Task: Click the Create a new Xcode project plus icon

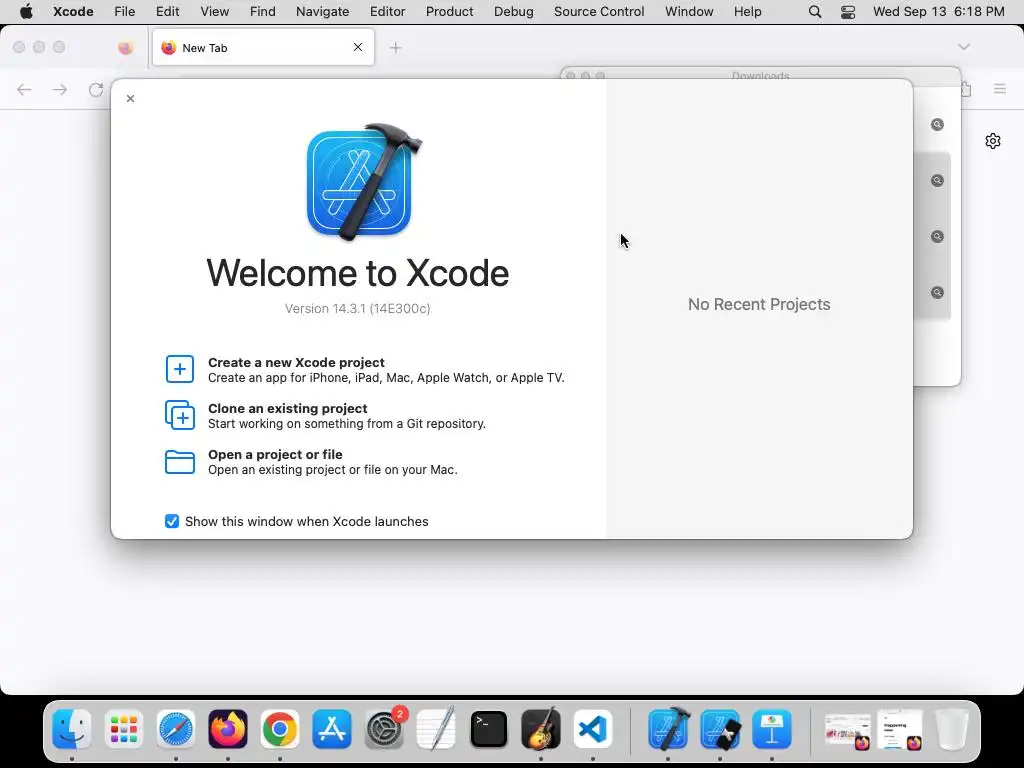Action: tap(180, 369)
